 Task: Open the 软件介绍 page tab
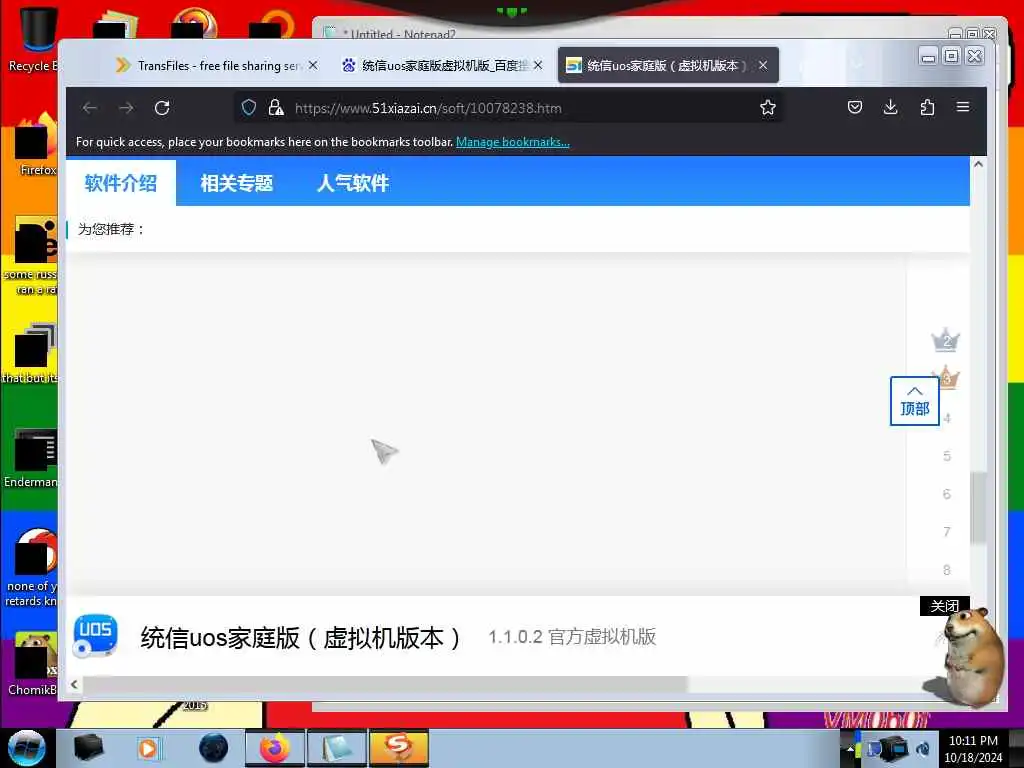pyautogui.click(x=121, y=183)
